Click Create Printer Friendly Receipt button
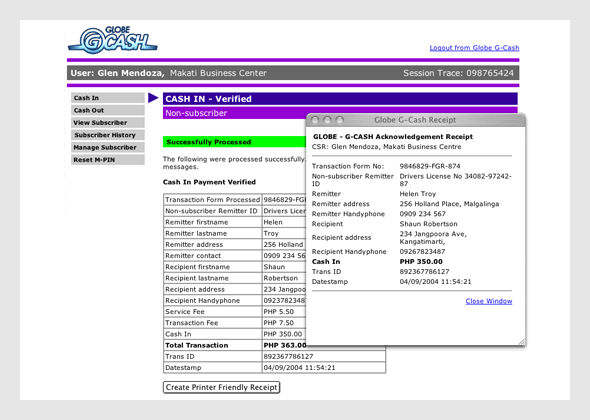Viewport: 590px width, 420px height. pos(222,387)
